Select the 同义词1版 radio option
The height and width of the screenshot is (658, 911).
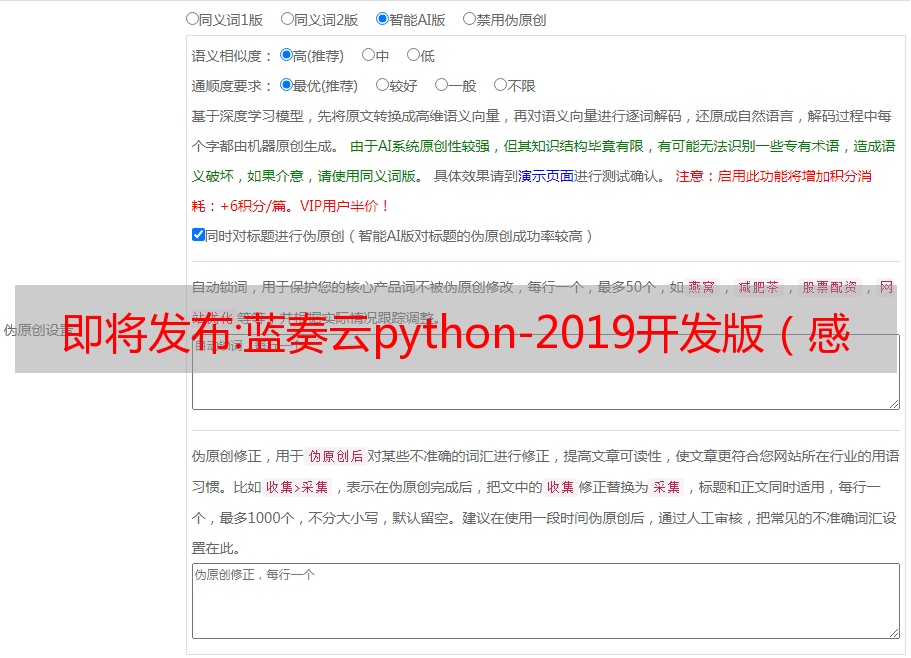coord(192,19)
